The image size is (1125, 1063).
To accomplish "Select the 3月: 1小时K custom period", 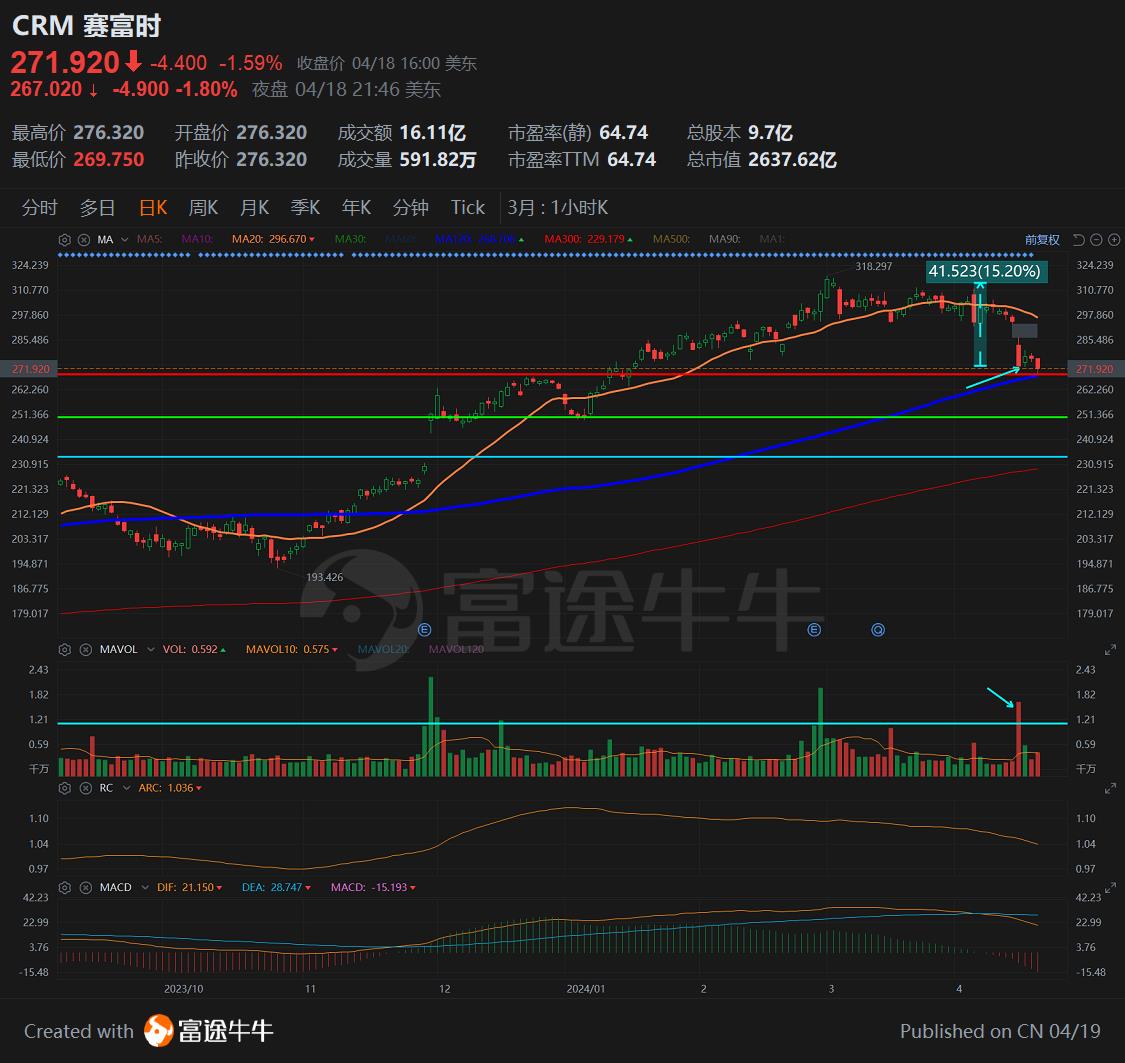I will click(557, 207).
